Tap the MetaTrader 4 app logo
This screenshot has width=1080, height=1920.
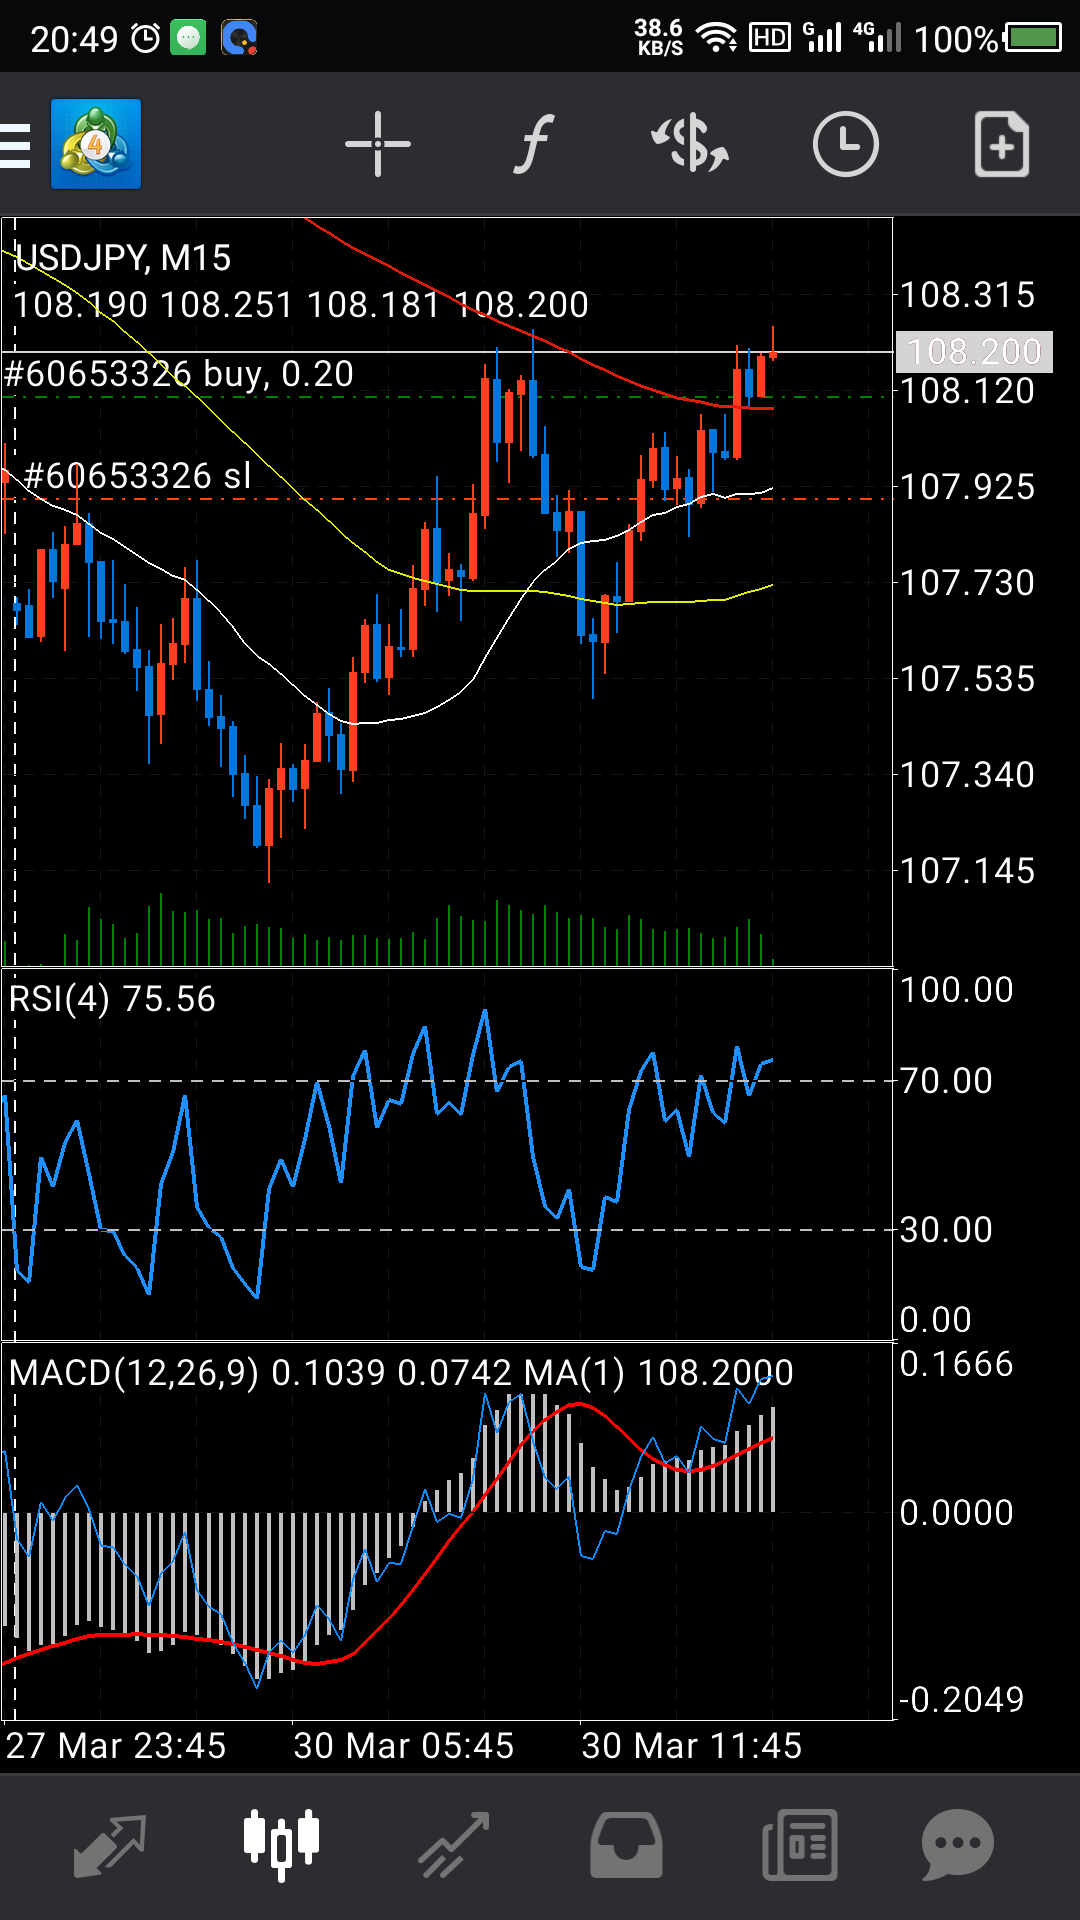coord(96,144)
